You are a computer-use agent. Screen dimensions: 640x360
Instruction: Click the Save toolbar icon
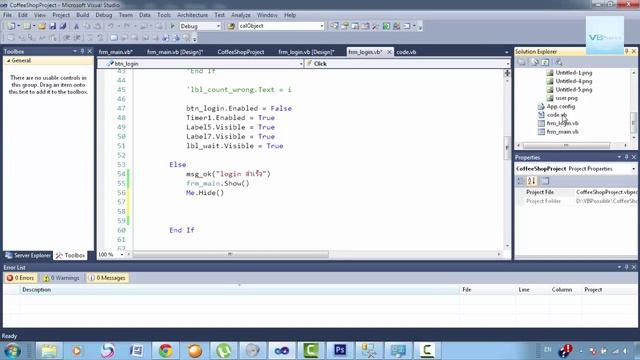tap(53, 26)
